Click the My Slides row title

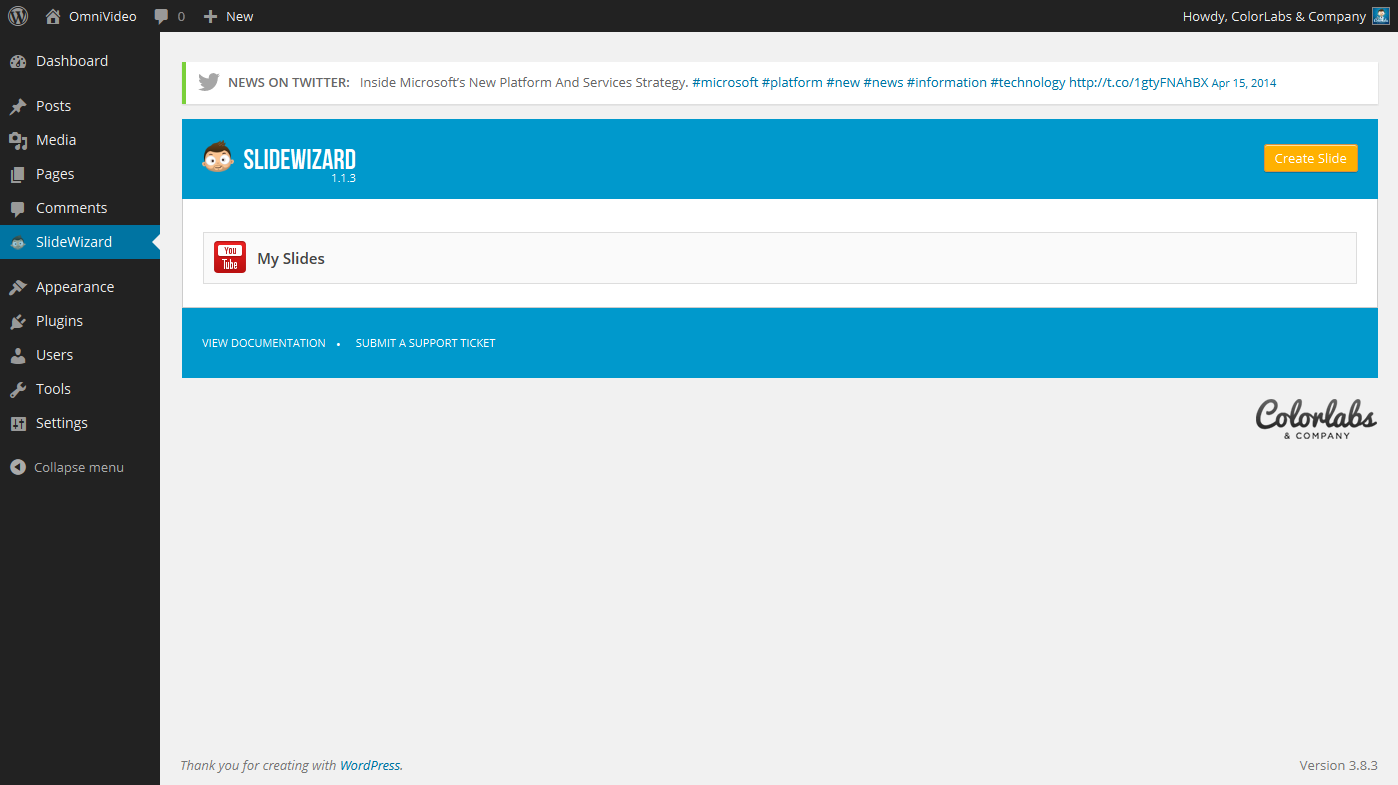291,258
